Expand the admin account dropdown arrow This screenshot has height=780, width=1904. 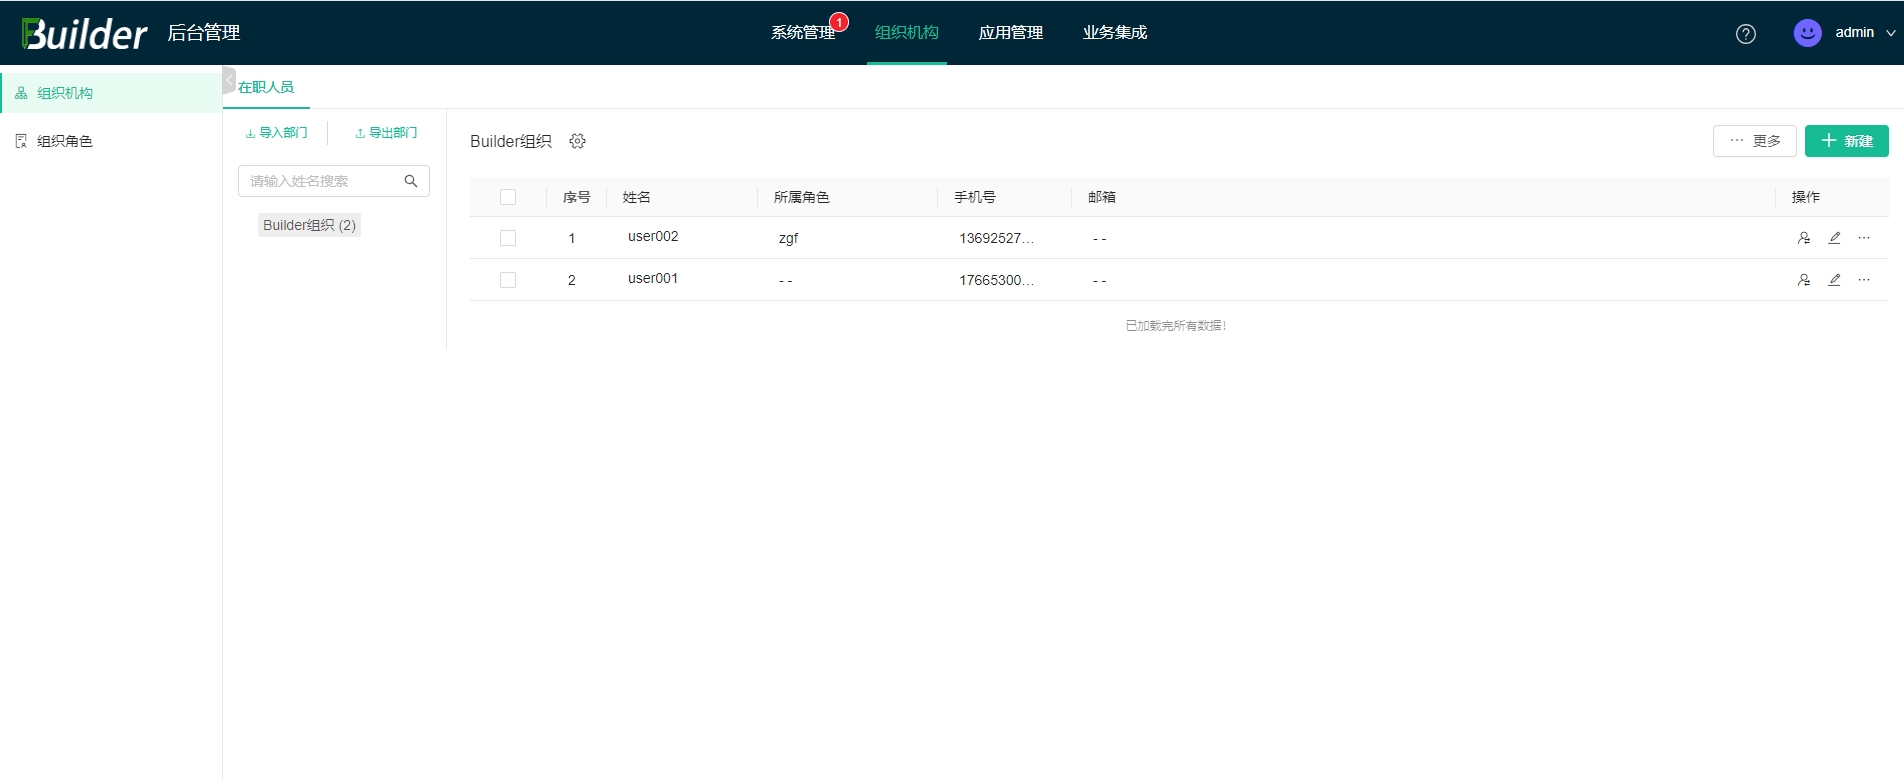click(x=1890, y=33)
